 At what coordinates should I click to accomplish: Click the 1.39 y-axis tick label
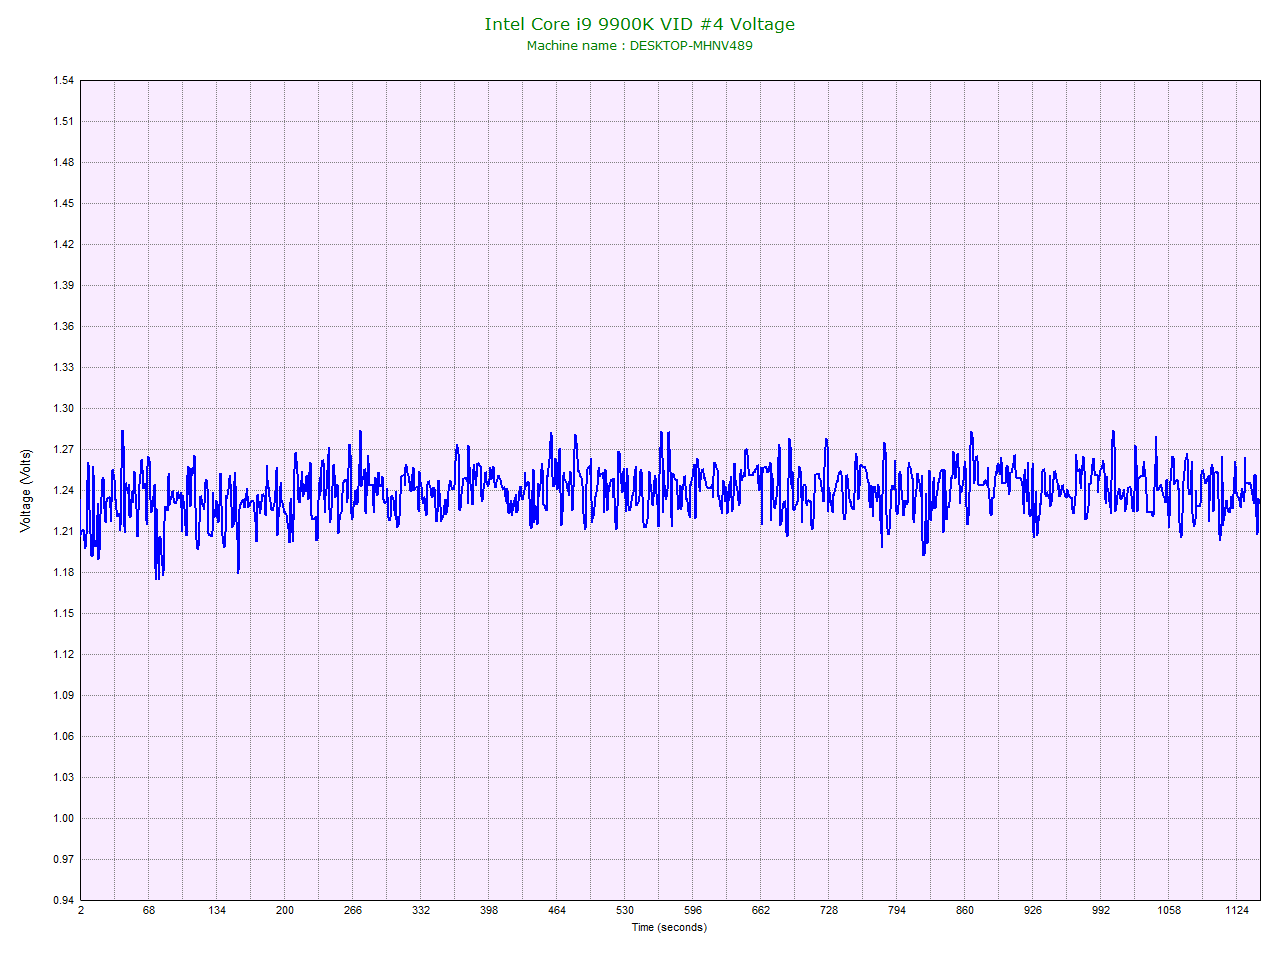point(64,286)
